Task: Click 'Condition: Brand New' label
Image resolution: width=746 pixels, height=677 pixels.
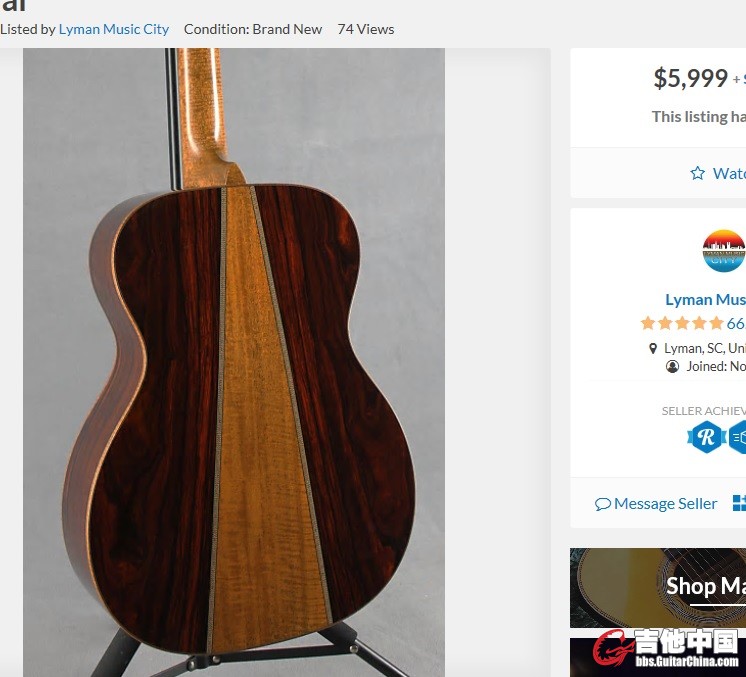Action: click(253, 29)
